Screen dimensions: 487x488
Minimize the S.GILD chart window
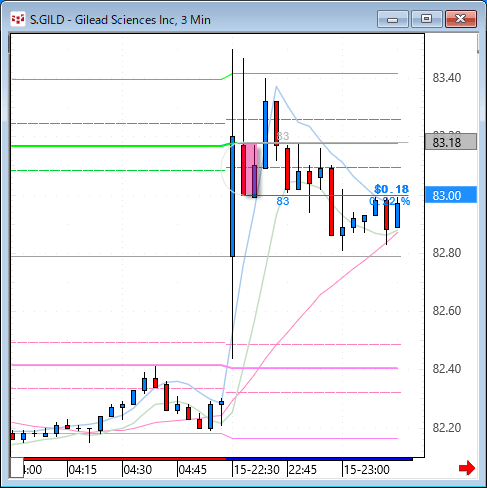pos(393,19)
